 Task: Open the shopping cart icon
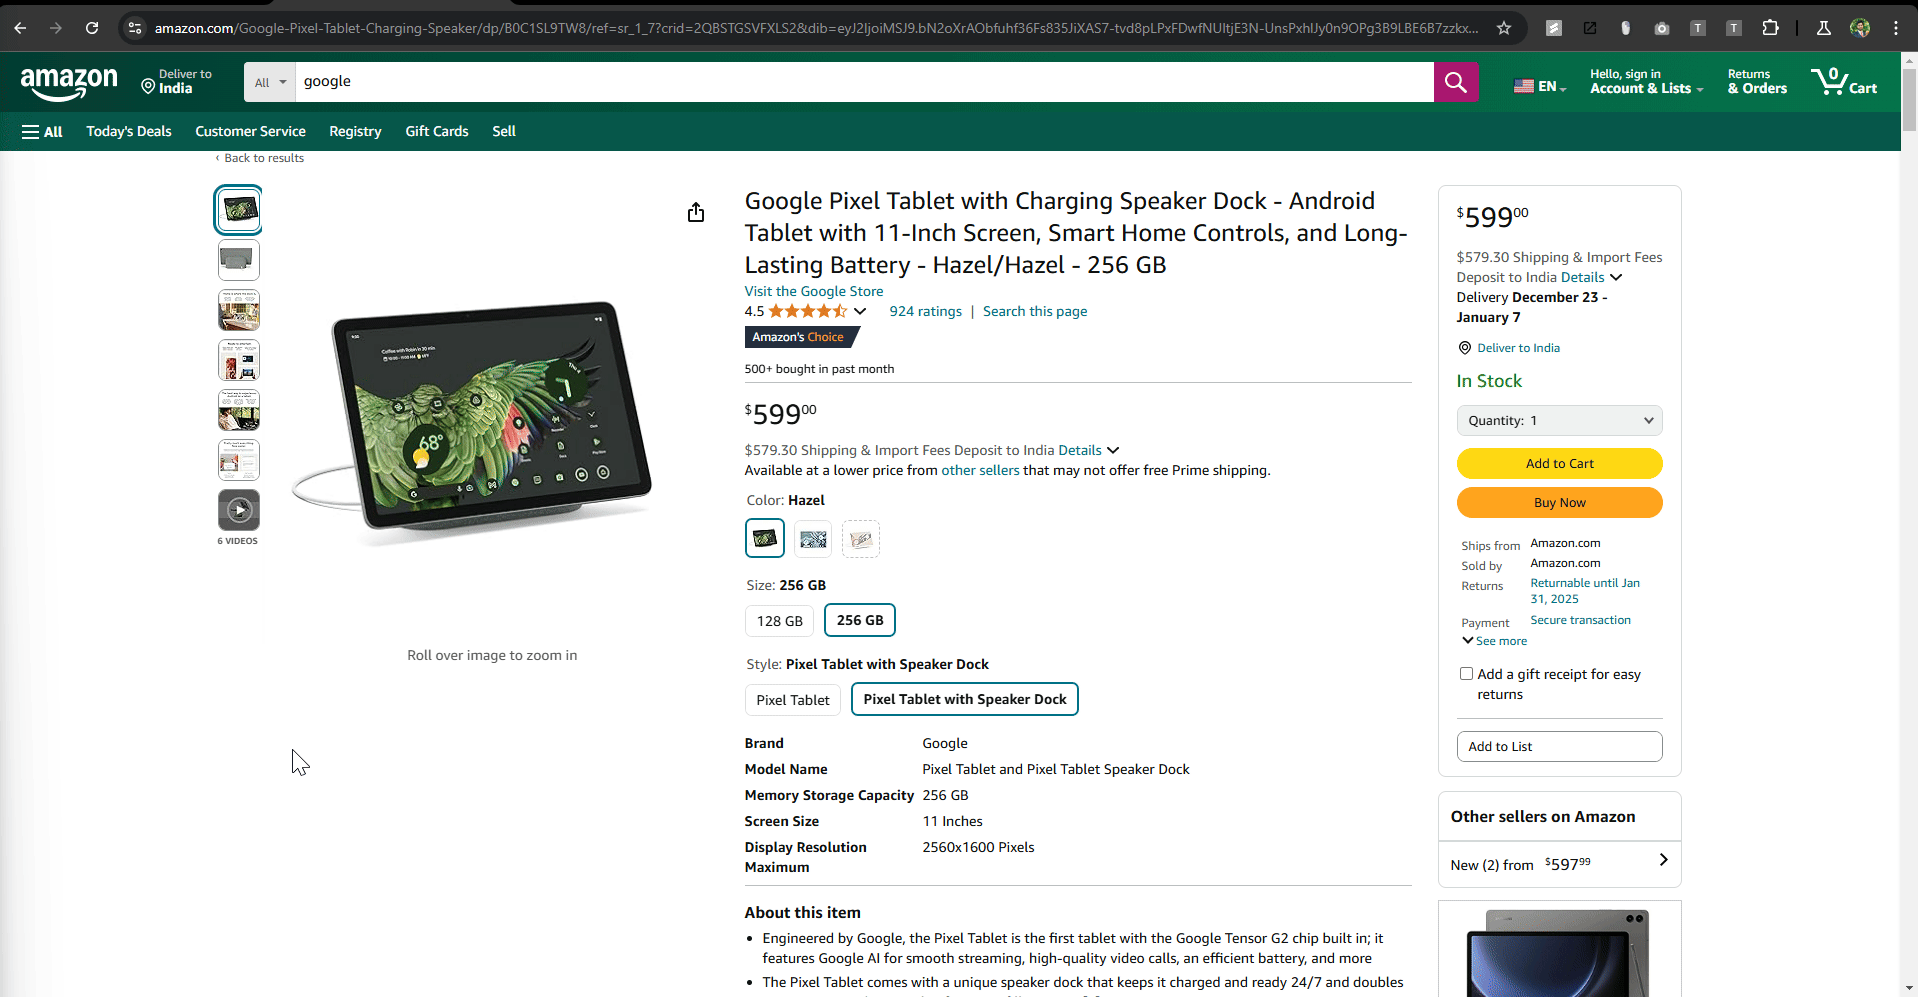[x=1843, y=82]
